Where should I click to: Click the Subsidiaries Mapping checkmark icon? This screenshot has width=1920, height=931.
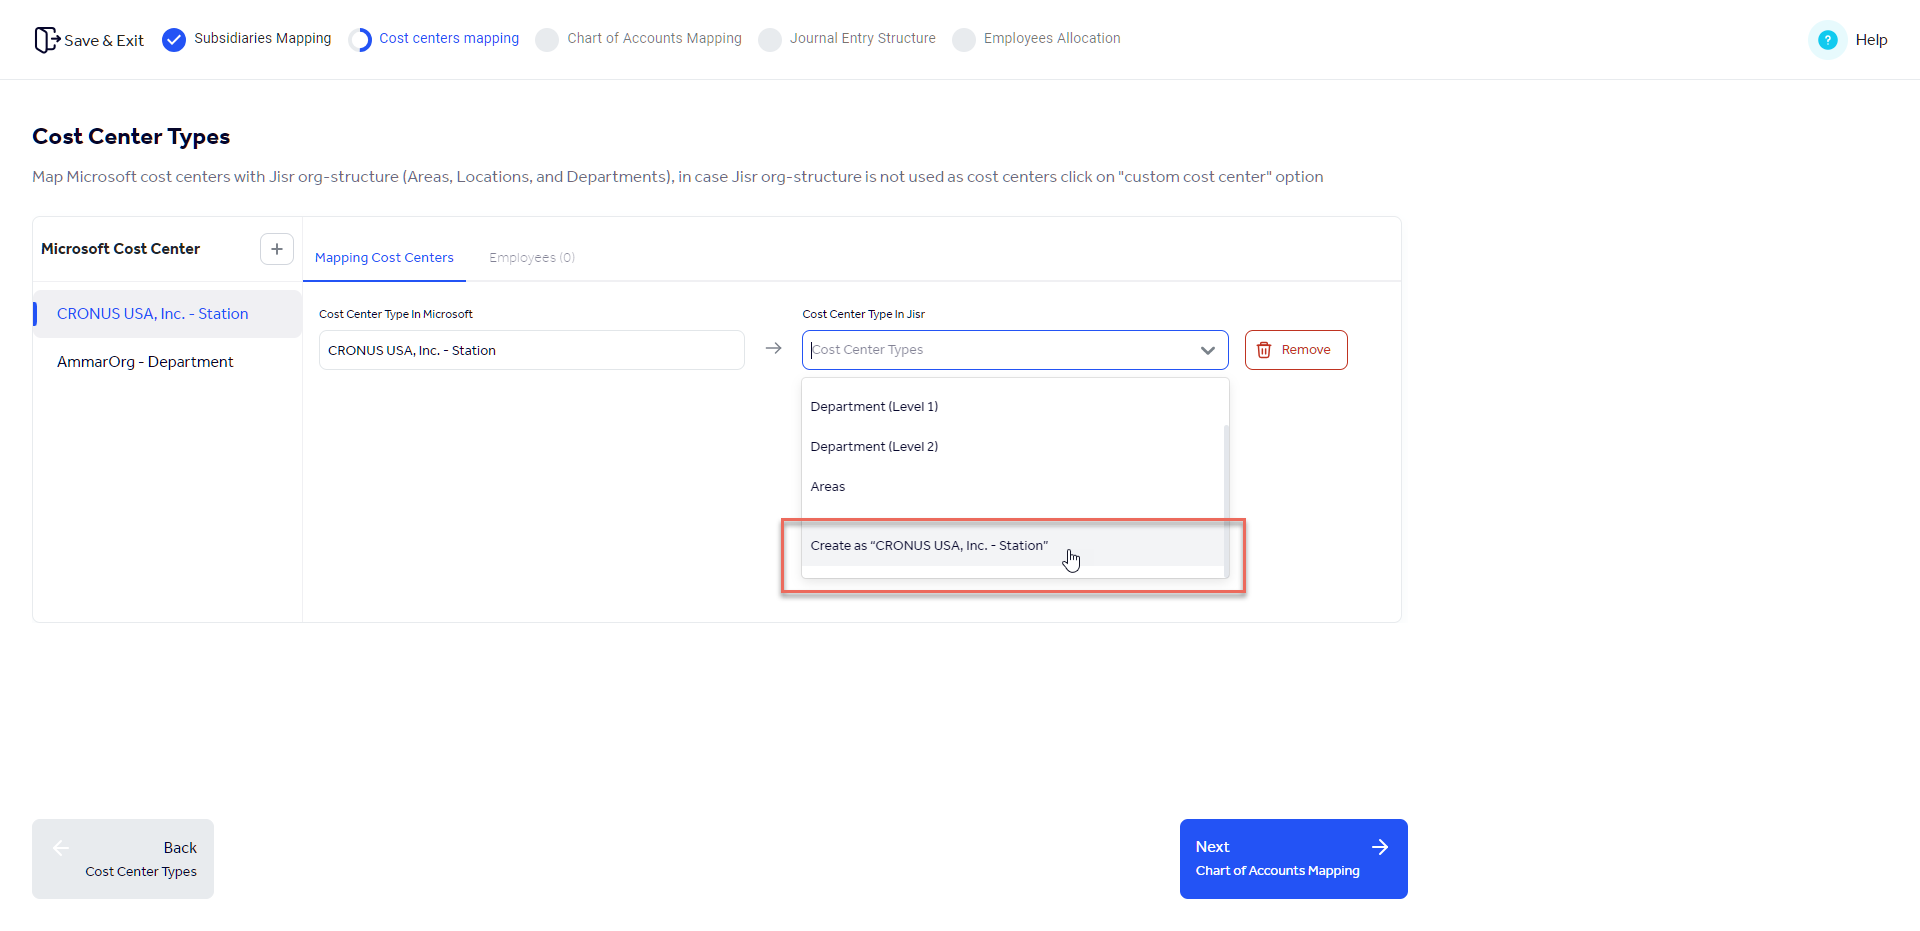pyautogui.click(x=175, y=39)
